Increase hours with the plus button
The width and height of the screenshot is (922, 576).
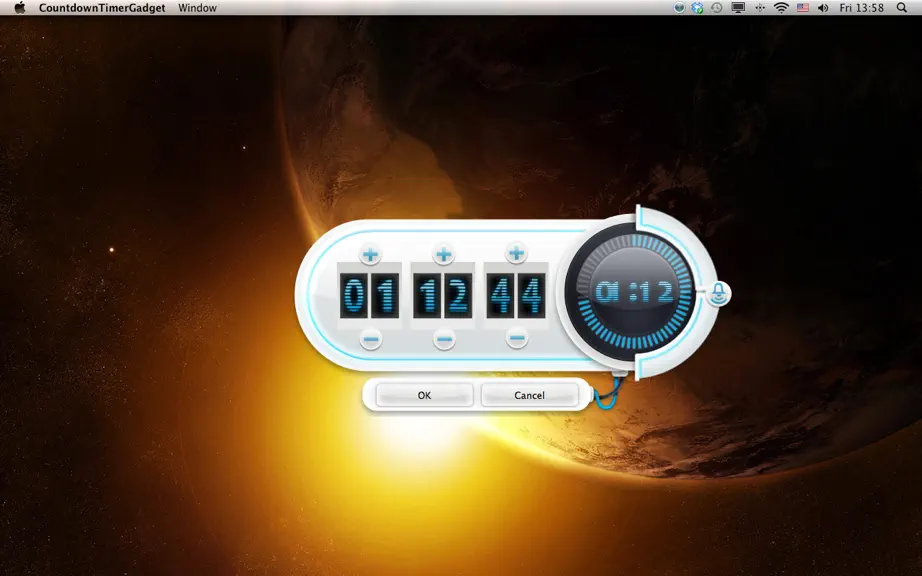370,254
